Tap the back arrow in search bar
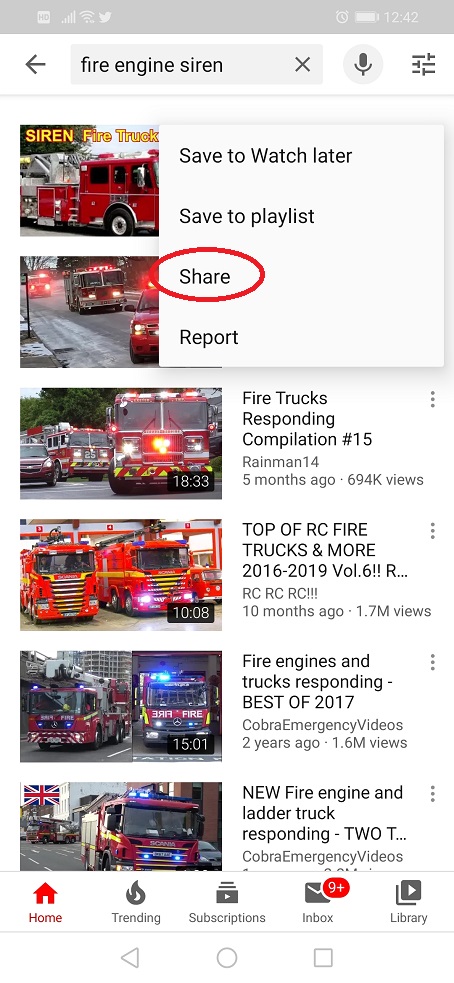This screenshot has width=454, height=983. (36, 65)
